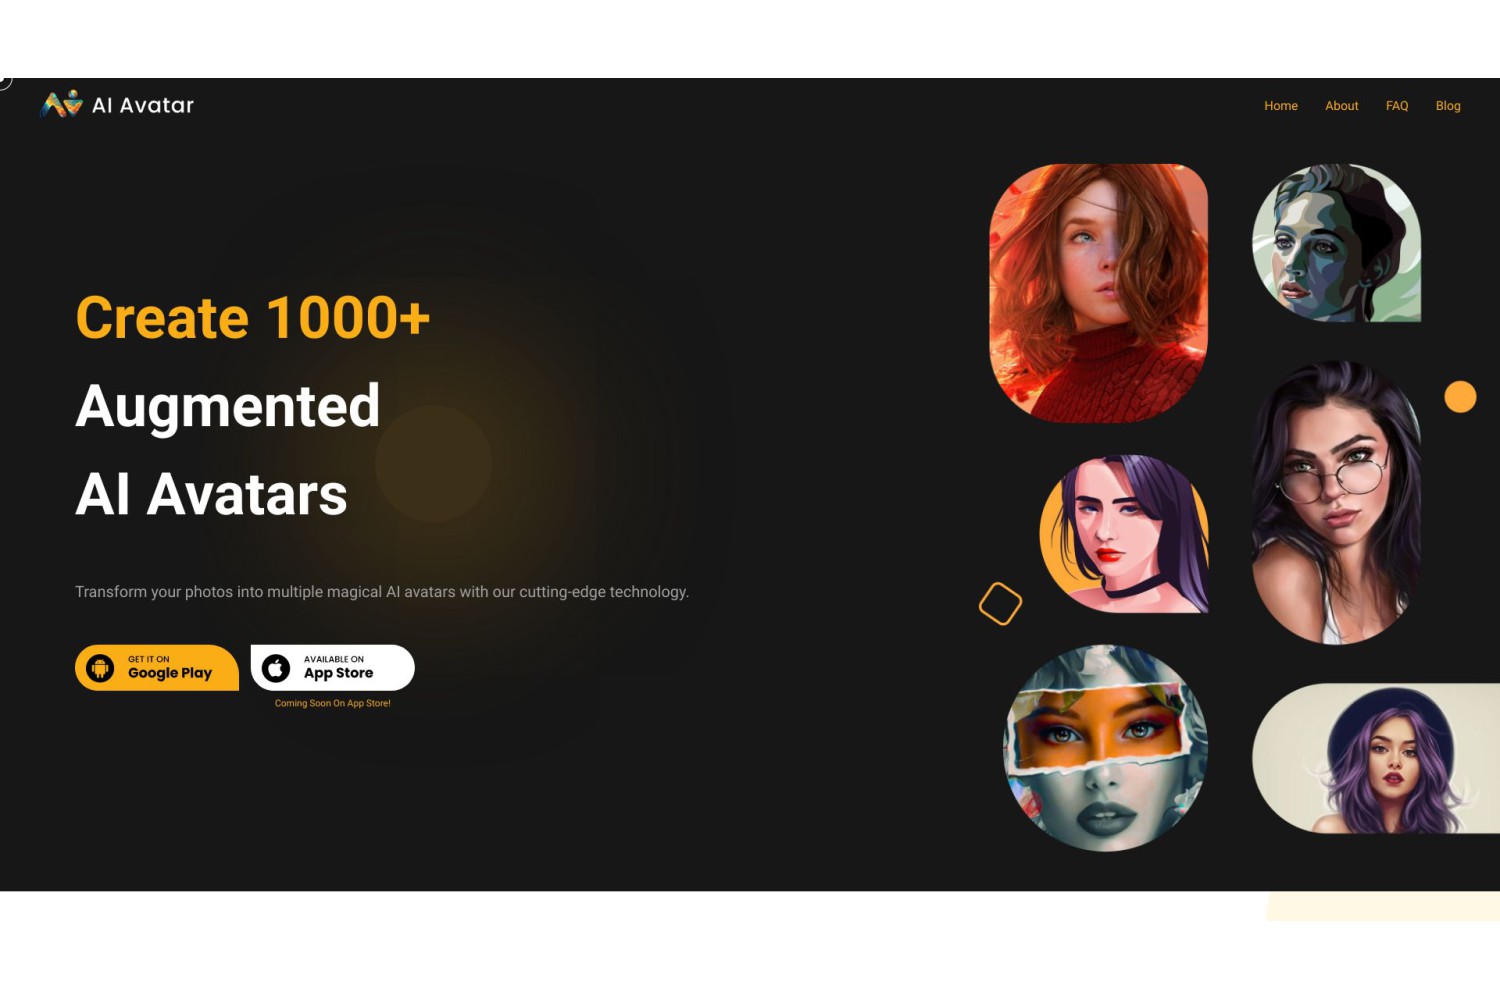Image resolution: width=1500 pixels, height=1000 pixels.
Task: Click the 'Create 1000+' orange headline
Action: (x=253, y=318)
